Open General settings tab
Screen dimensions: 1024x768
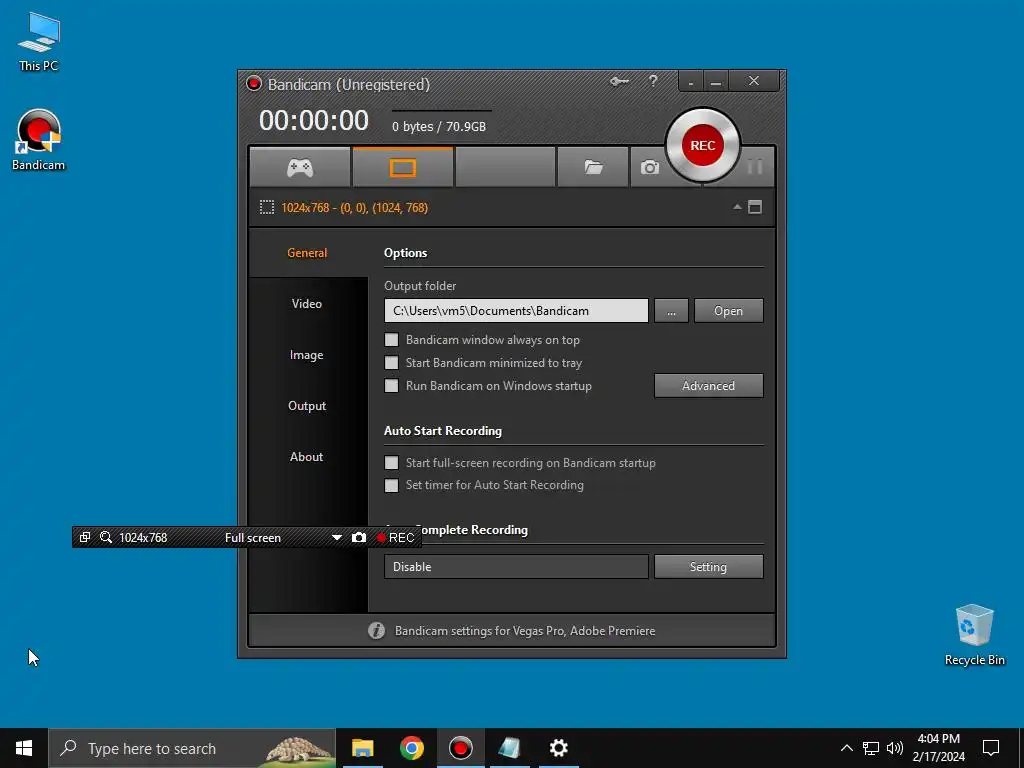click(307, 253)
